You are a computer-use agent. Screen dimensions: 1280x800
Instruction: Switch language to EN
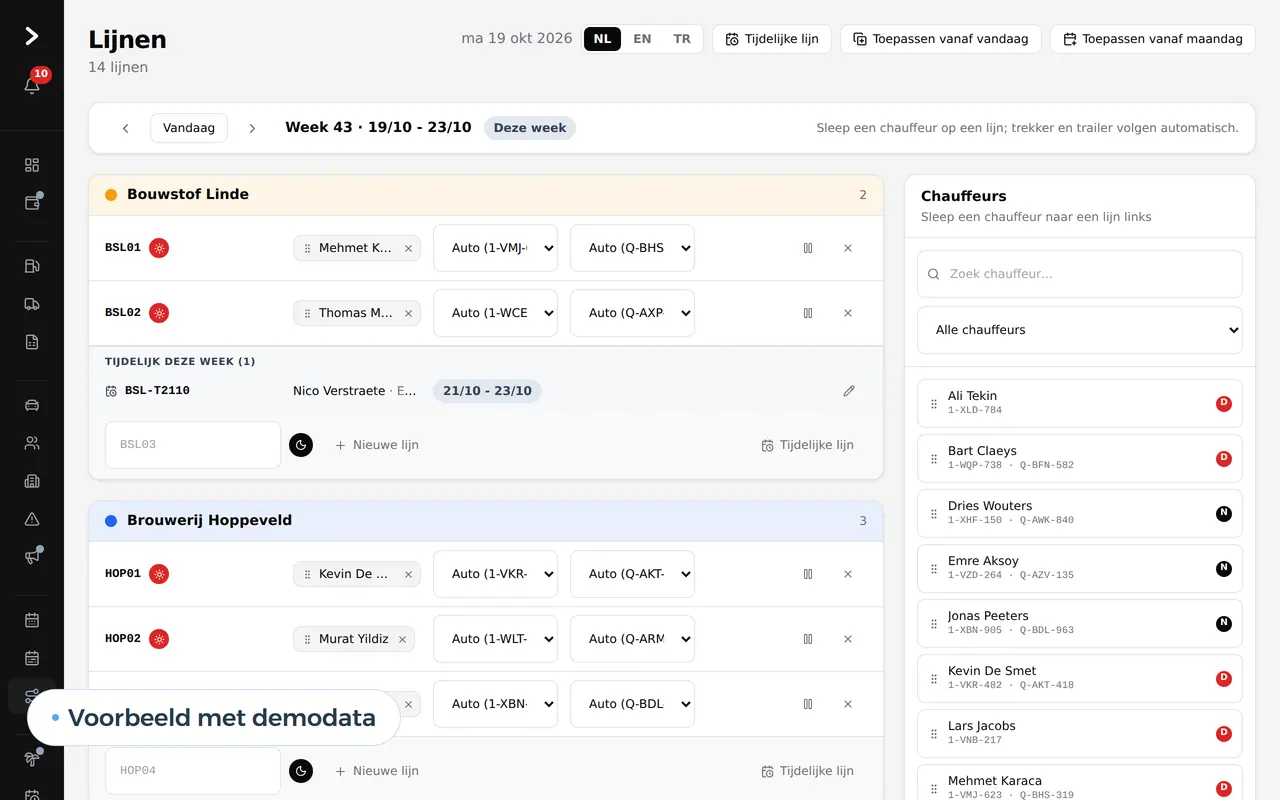(x=642, y=39)
